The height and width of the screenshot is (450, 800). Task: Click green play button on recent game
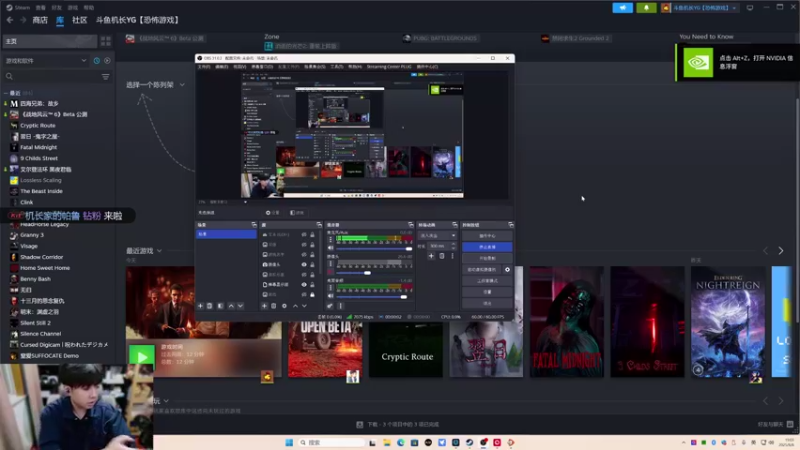point(142,356)
